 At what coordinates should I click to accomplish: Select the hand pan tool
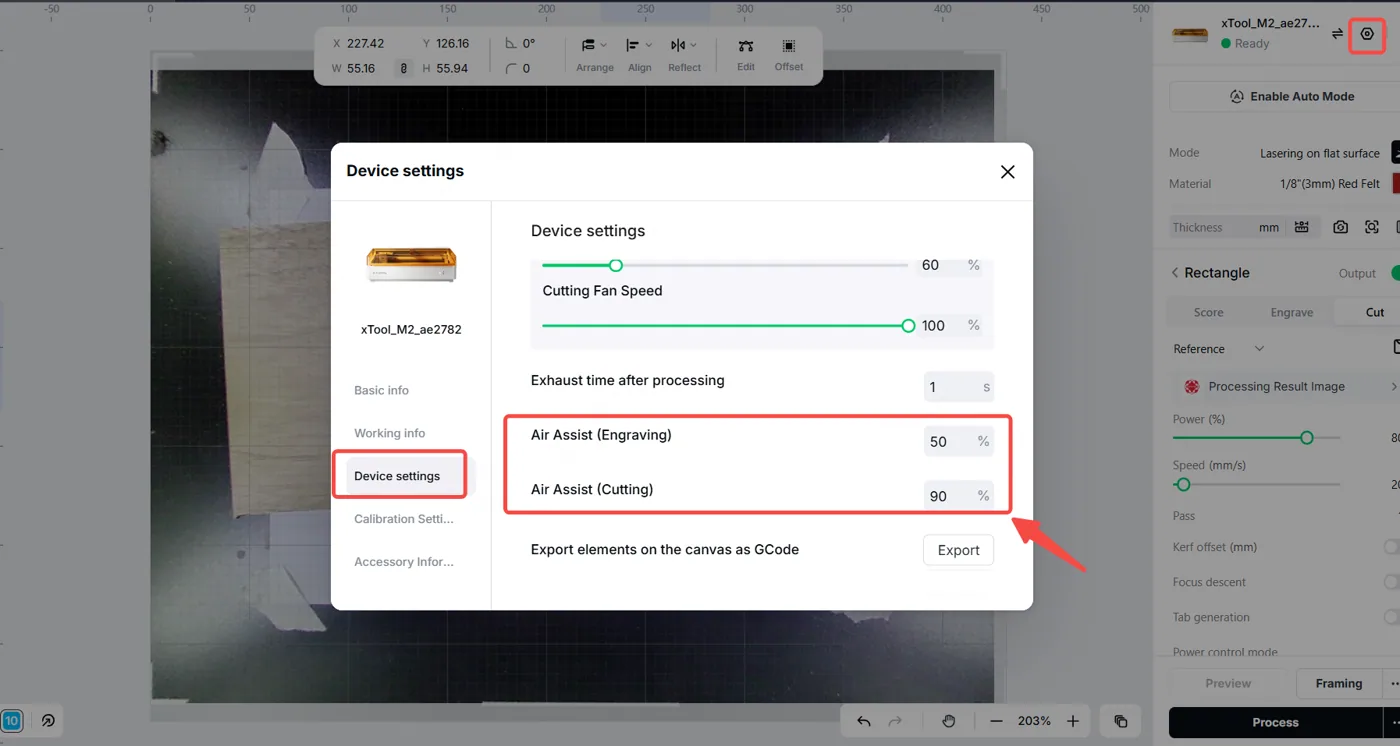click(x=949, y=721)
